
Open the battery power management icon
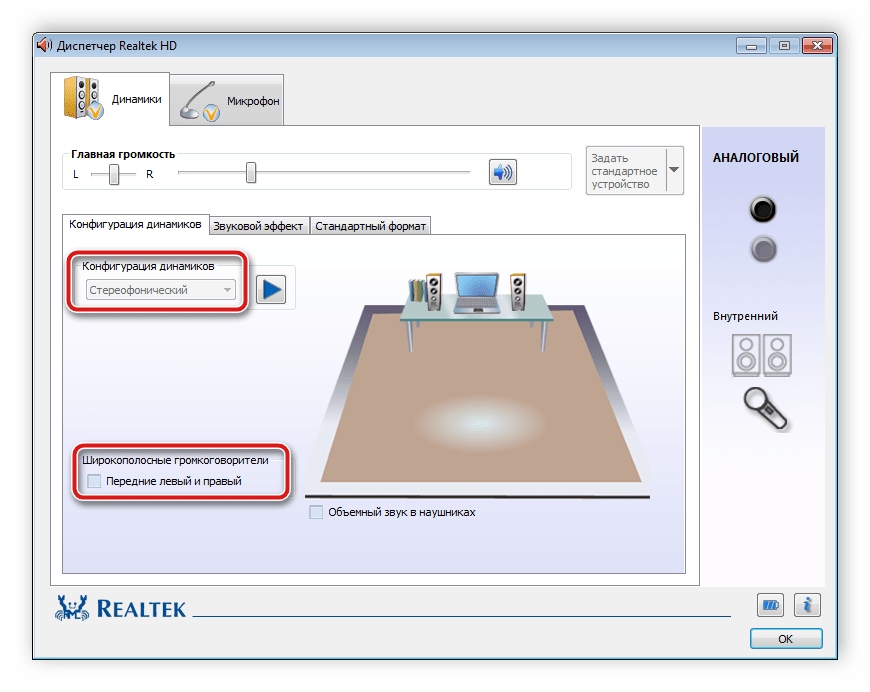pos(770,605)
